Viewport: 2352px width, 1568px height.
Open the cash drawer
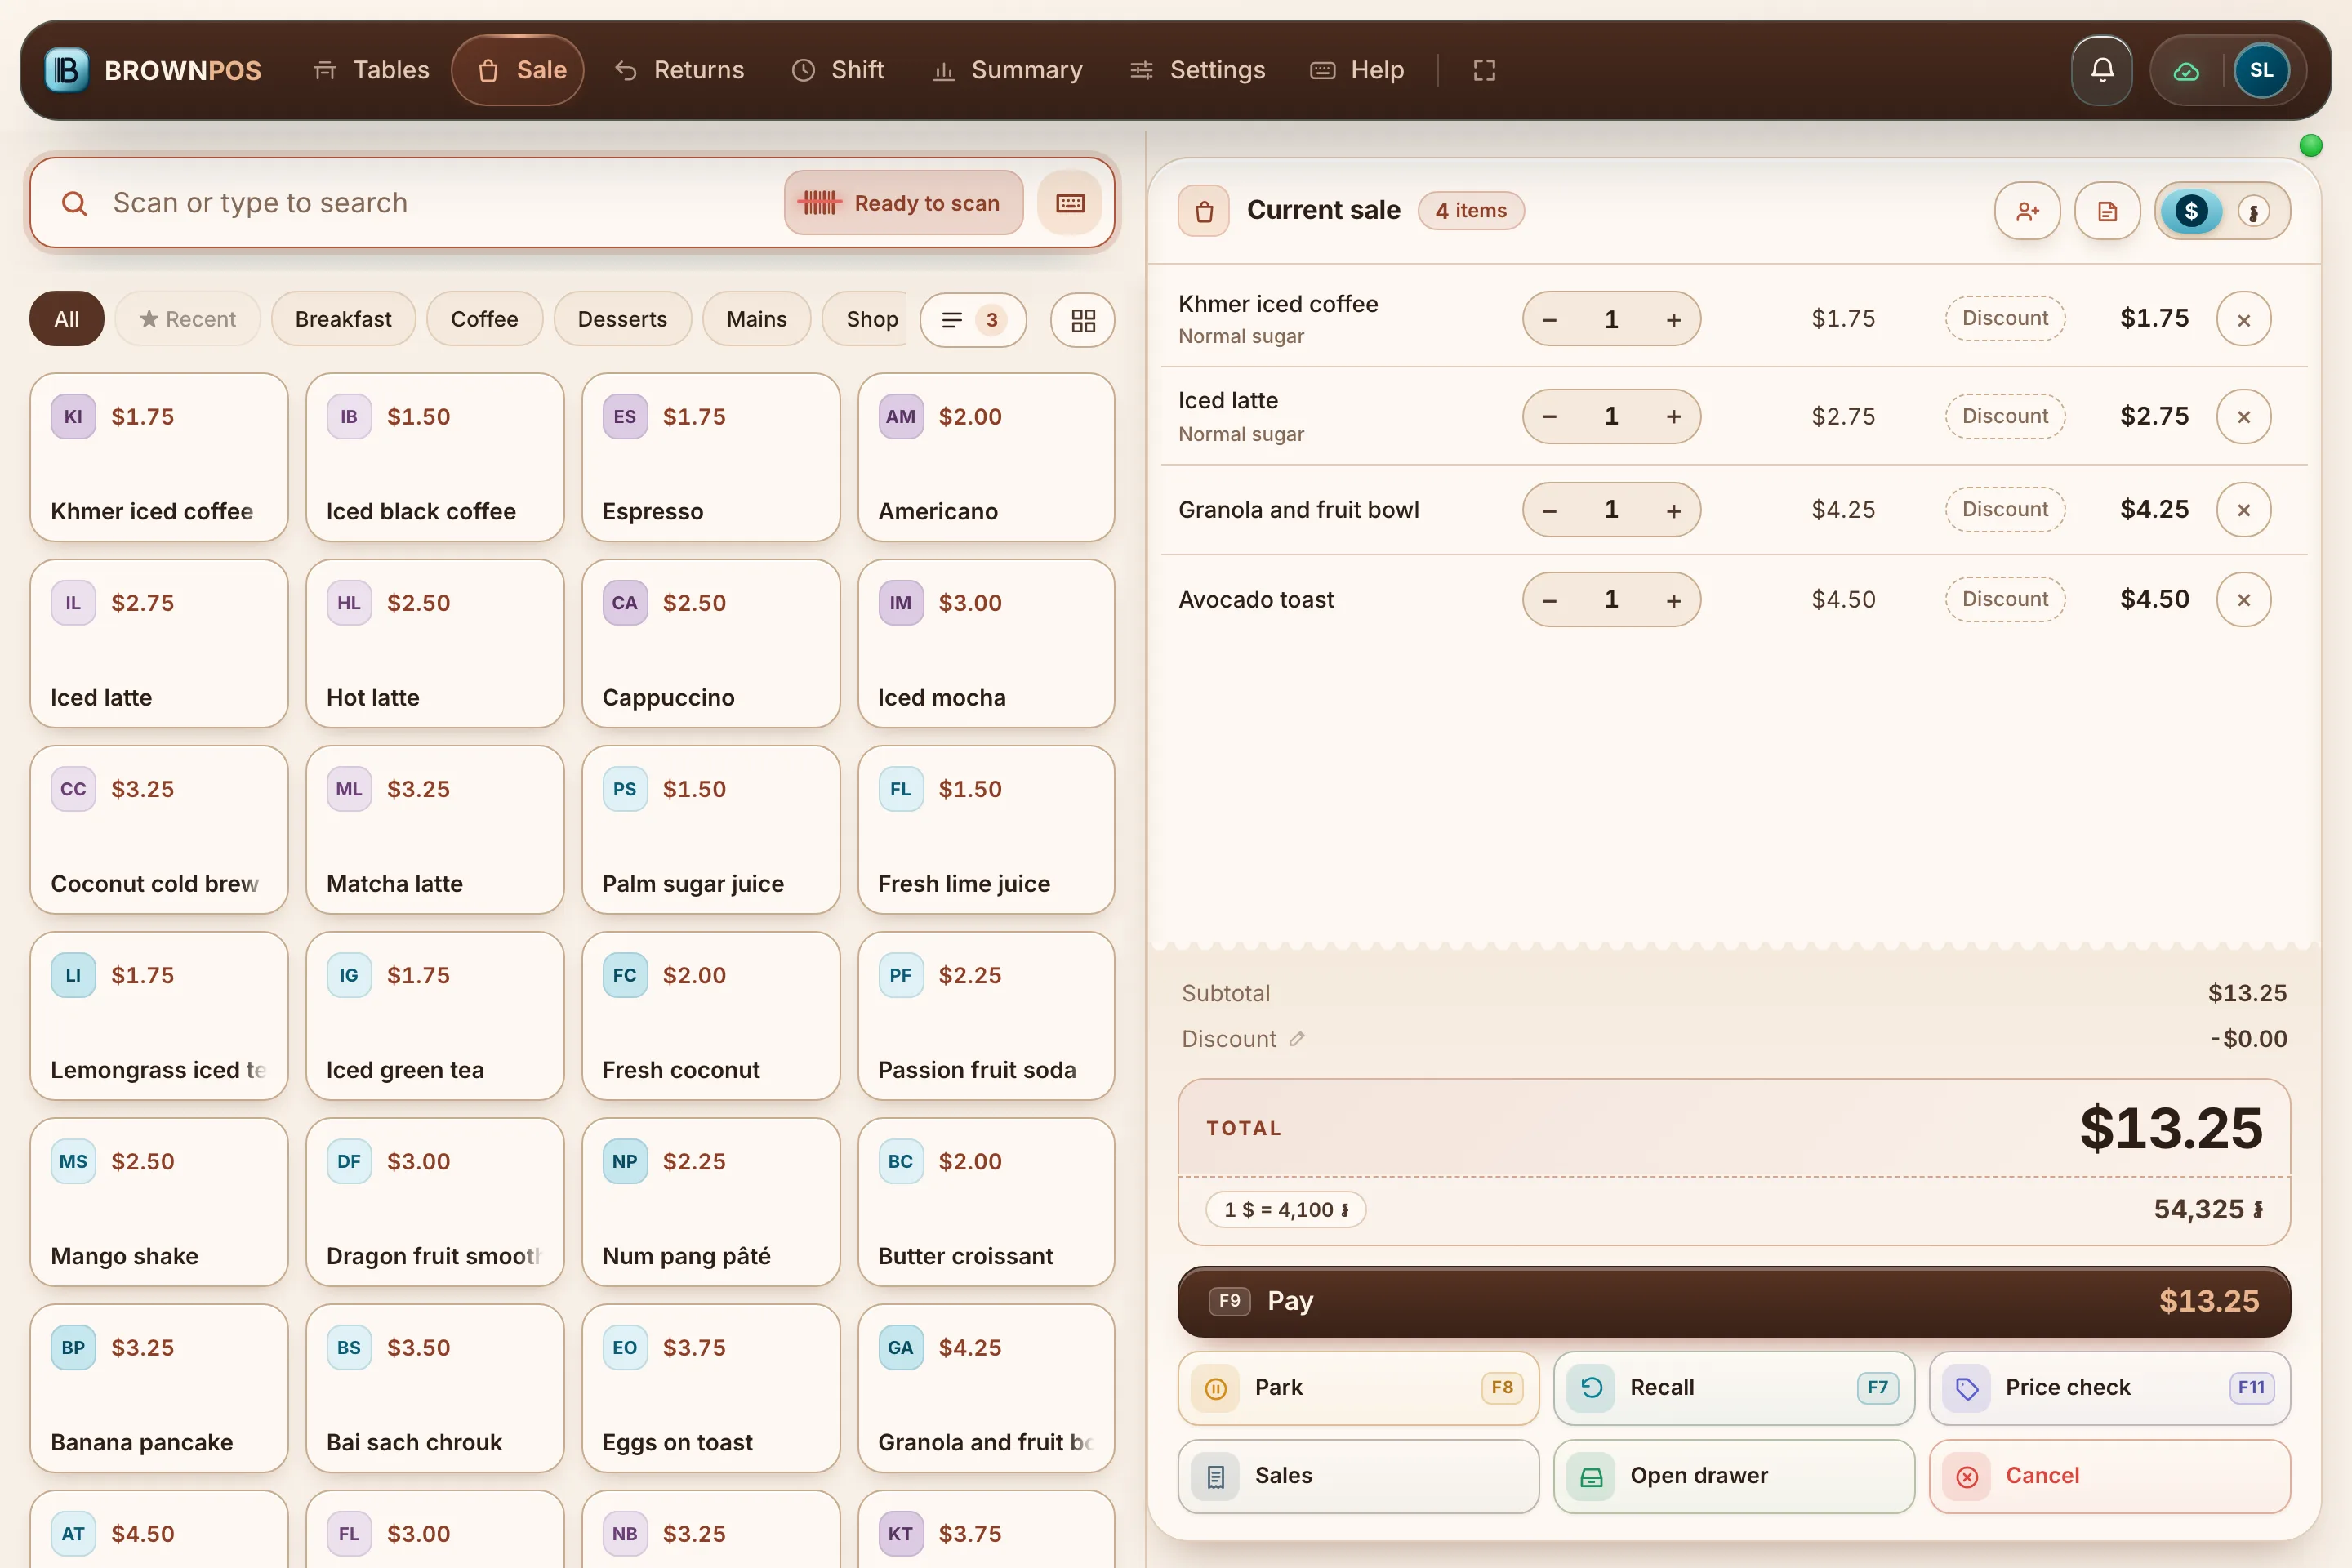(x=1733, y=1477)
